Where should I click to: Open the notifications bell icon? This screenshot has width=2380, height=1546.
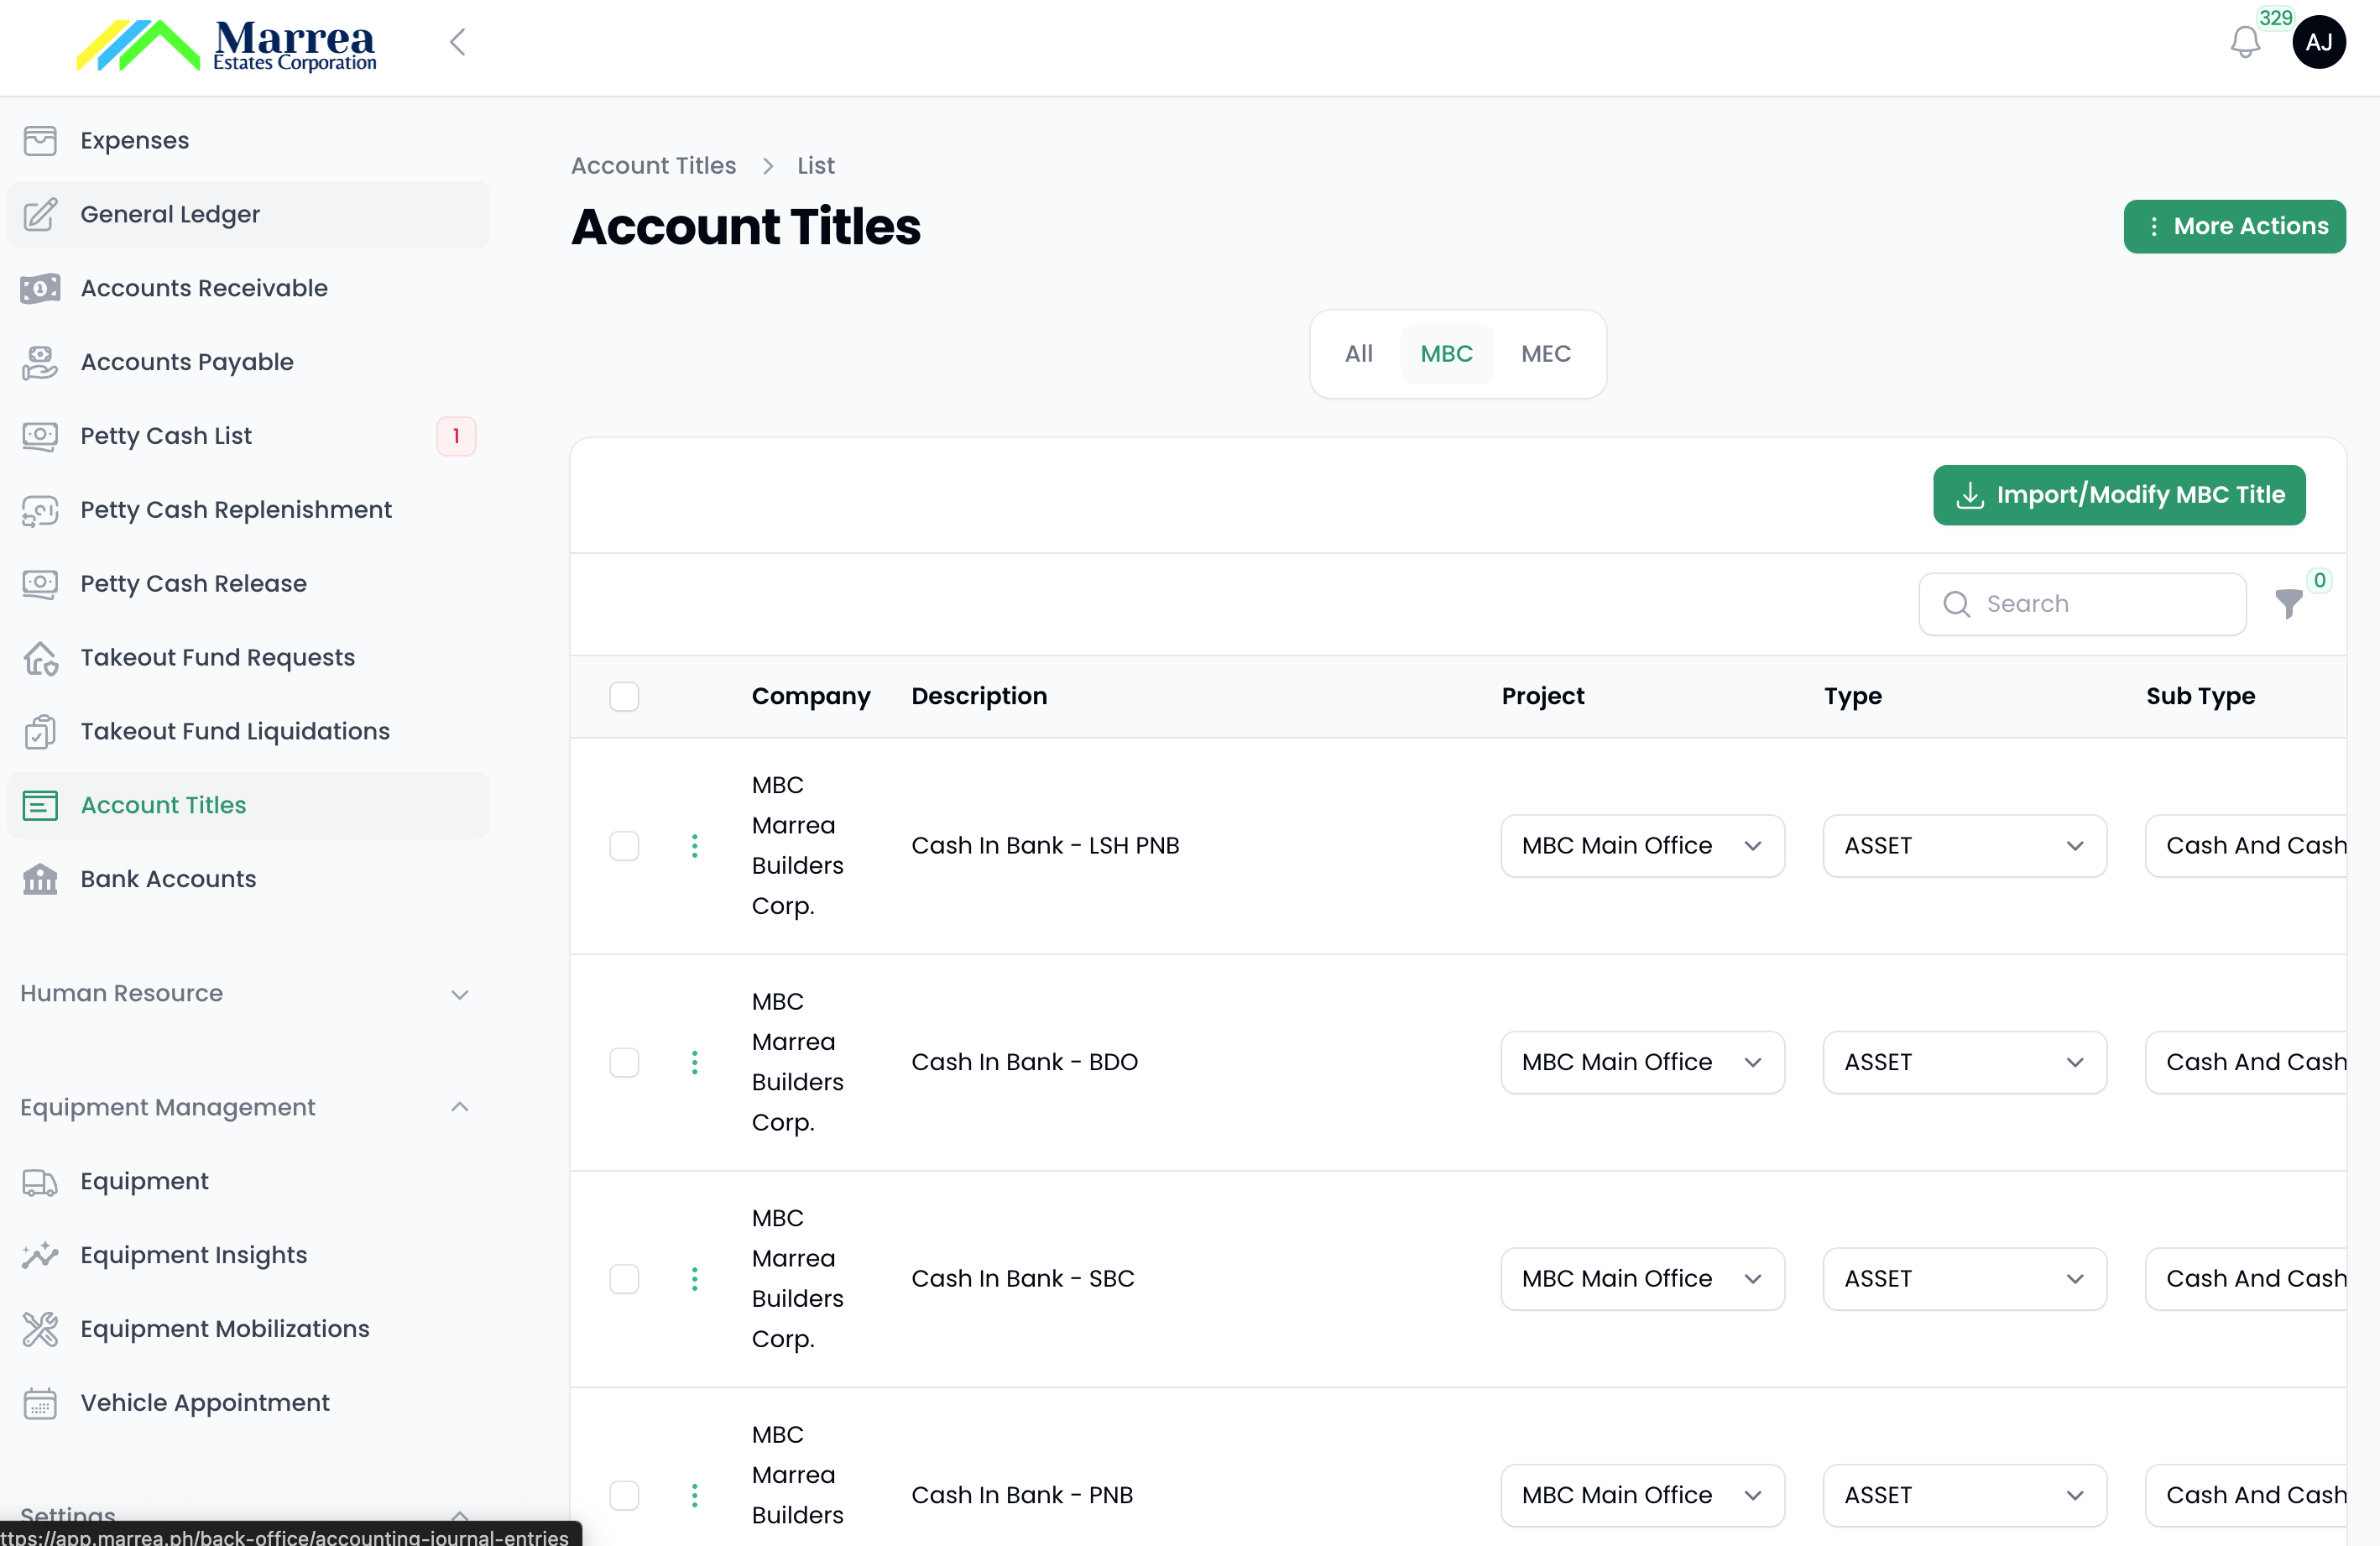point(2246,42)
